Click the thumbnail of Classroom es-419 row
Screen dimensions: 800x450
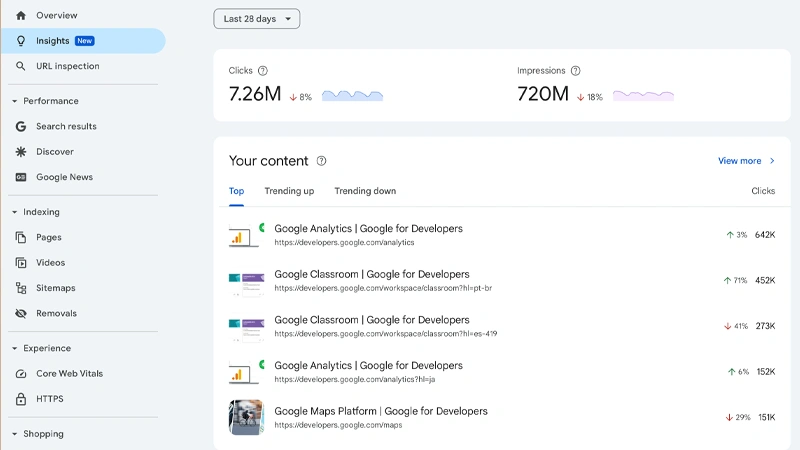[x=246, y=330]
